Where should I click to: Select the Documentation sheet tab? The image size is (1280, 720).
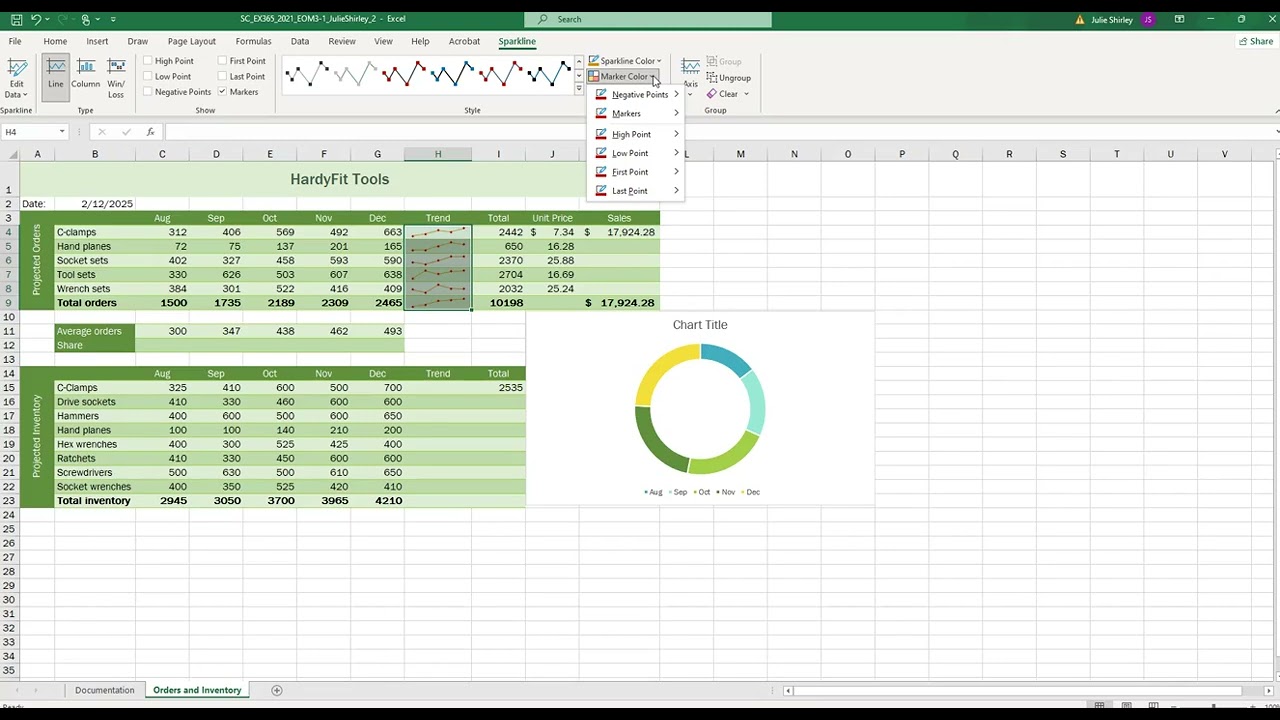[x=104, y=690]
